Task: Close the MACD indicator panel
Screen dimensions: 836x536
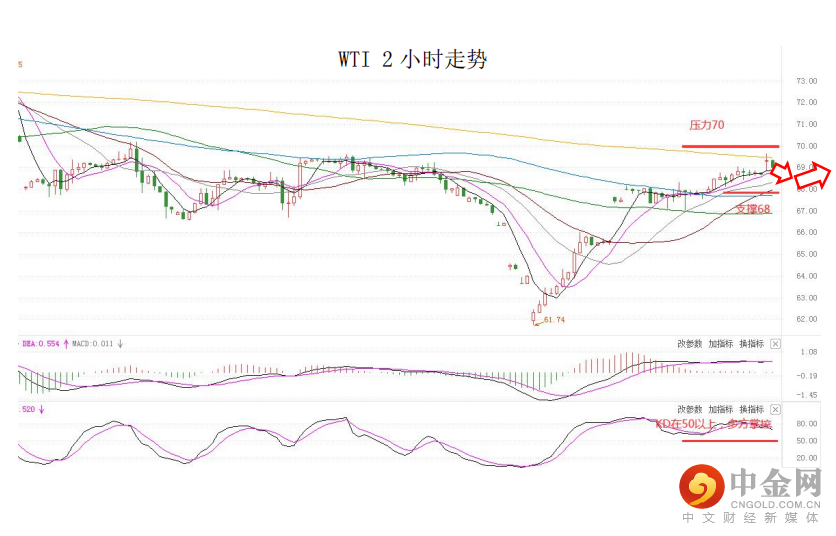Action: tap(775, 344)
